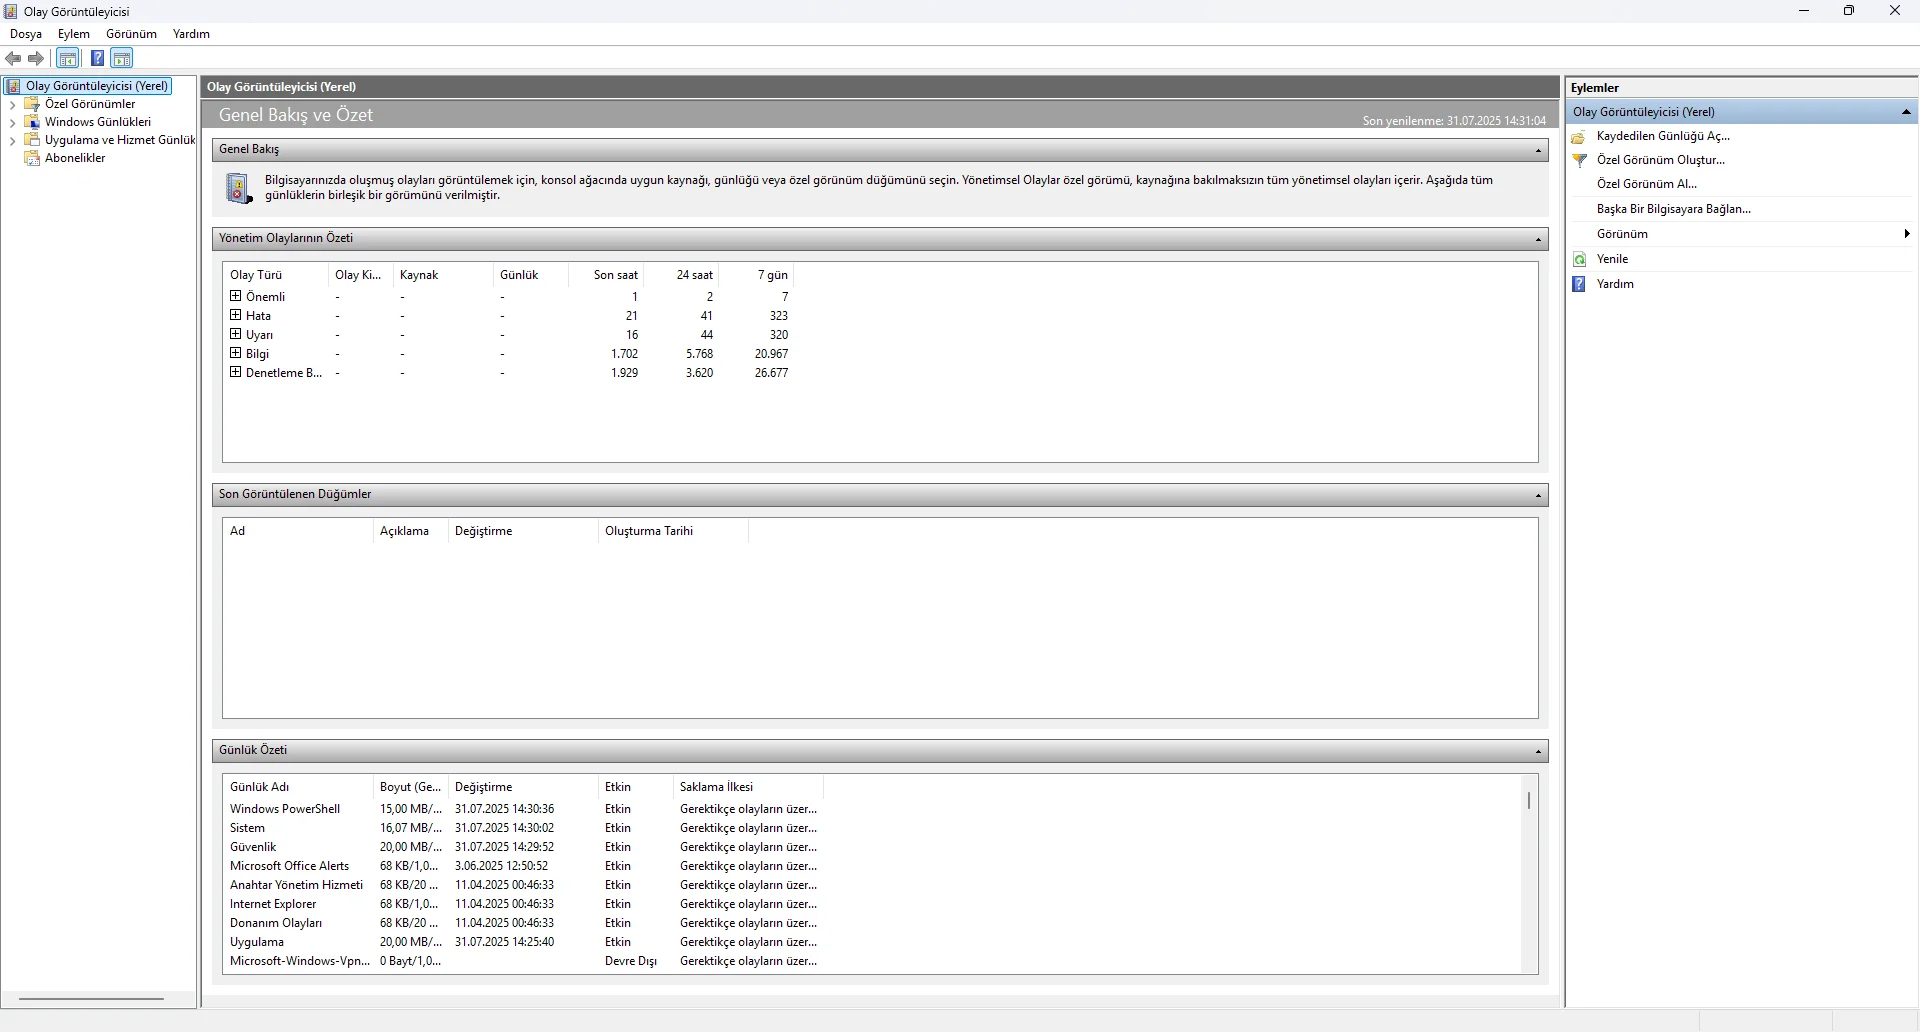Click the console tree horizontal scrollbar
The width and height of the screenshot is (1920, 1032).
coord(91,998)
